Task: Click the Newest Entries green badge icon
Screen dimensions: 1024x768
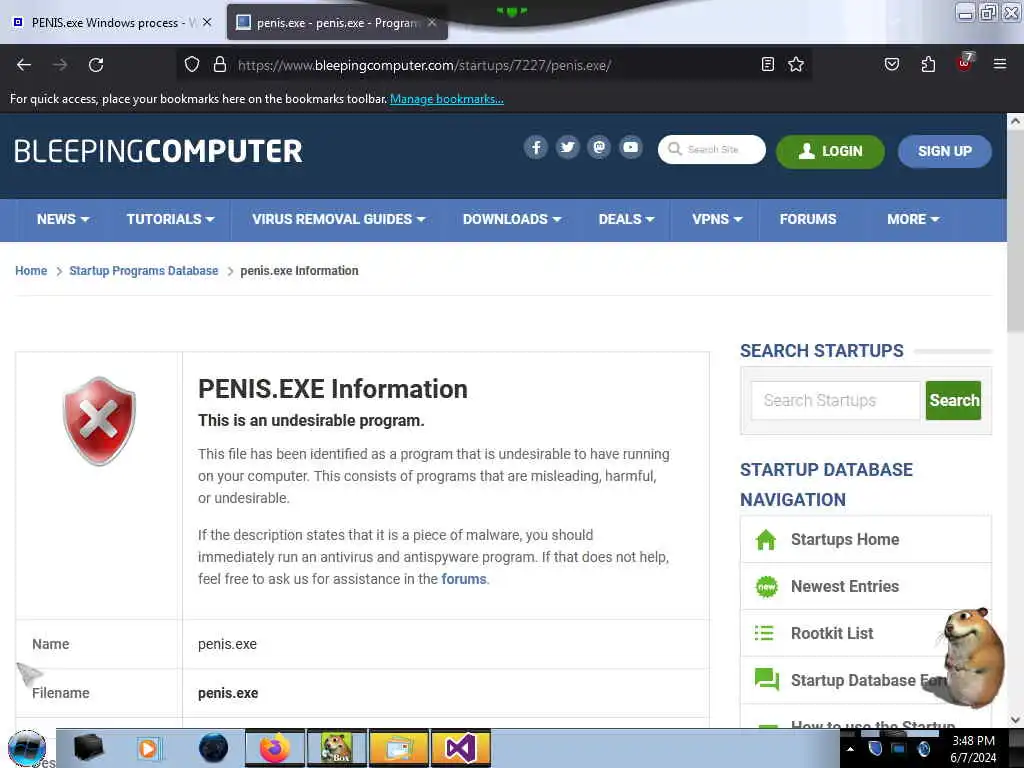Action: (766, 586)
